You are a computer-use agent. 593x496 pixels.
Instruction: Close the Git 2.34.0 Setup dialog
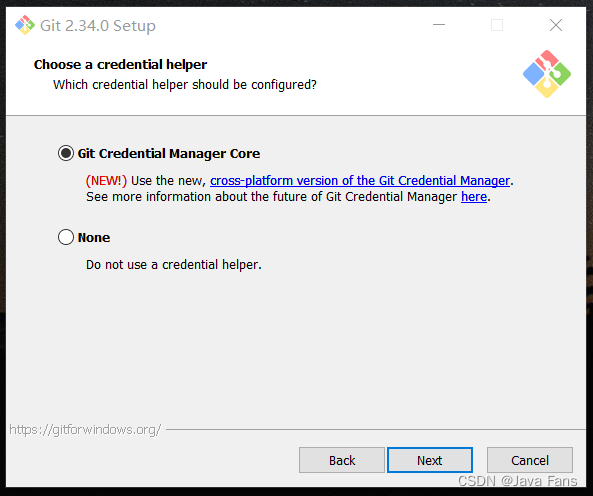(556, 25)
